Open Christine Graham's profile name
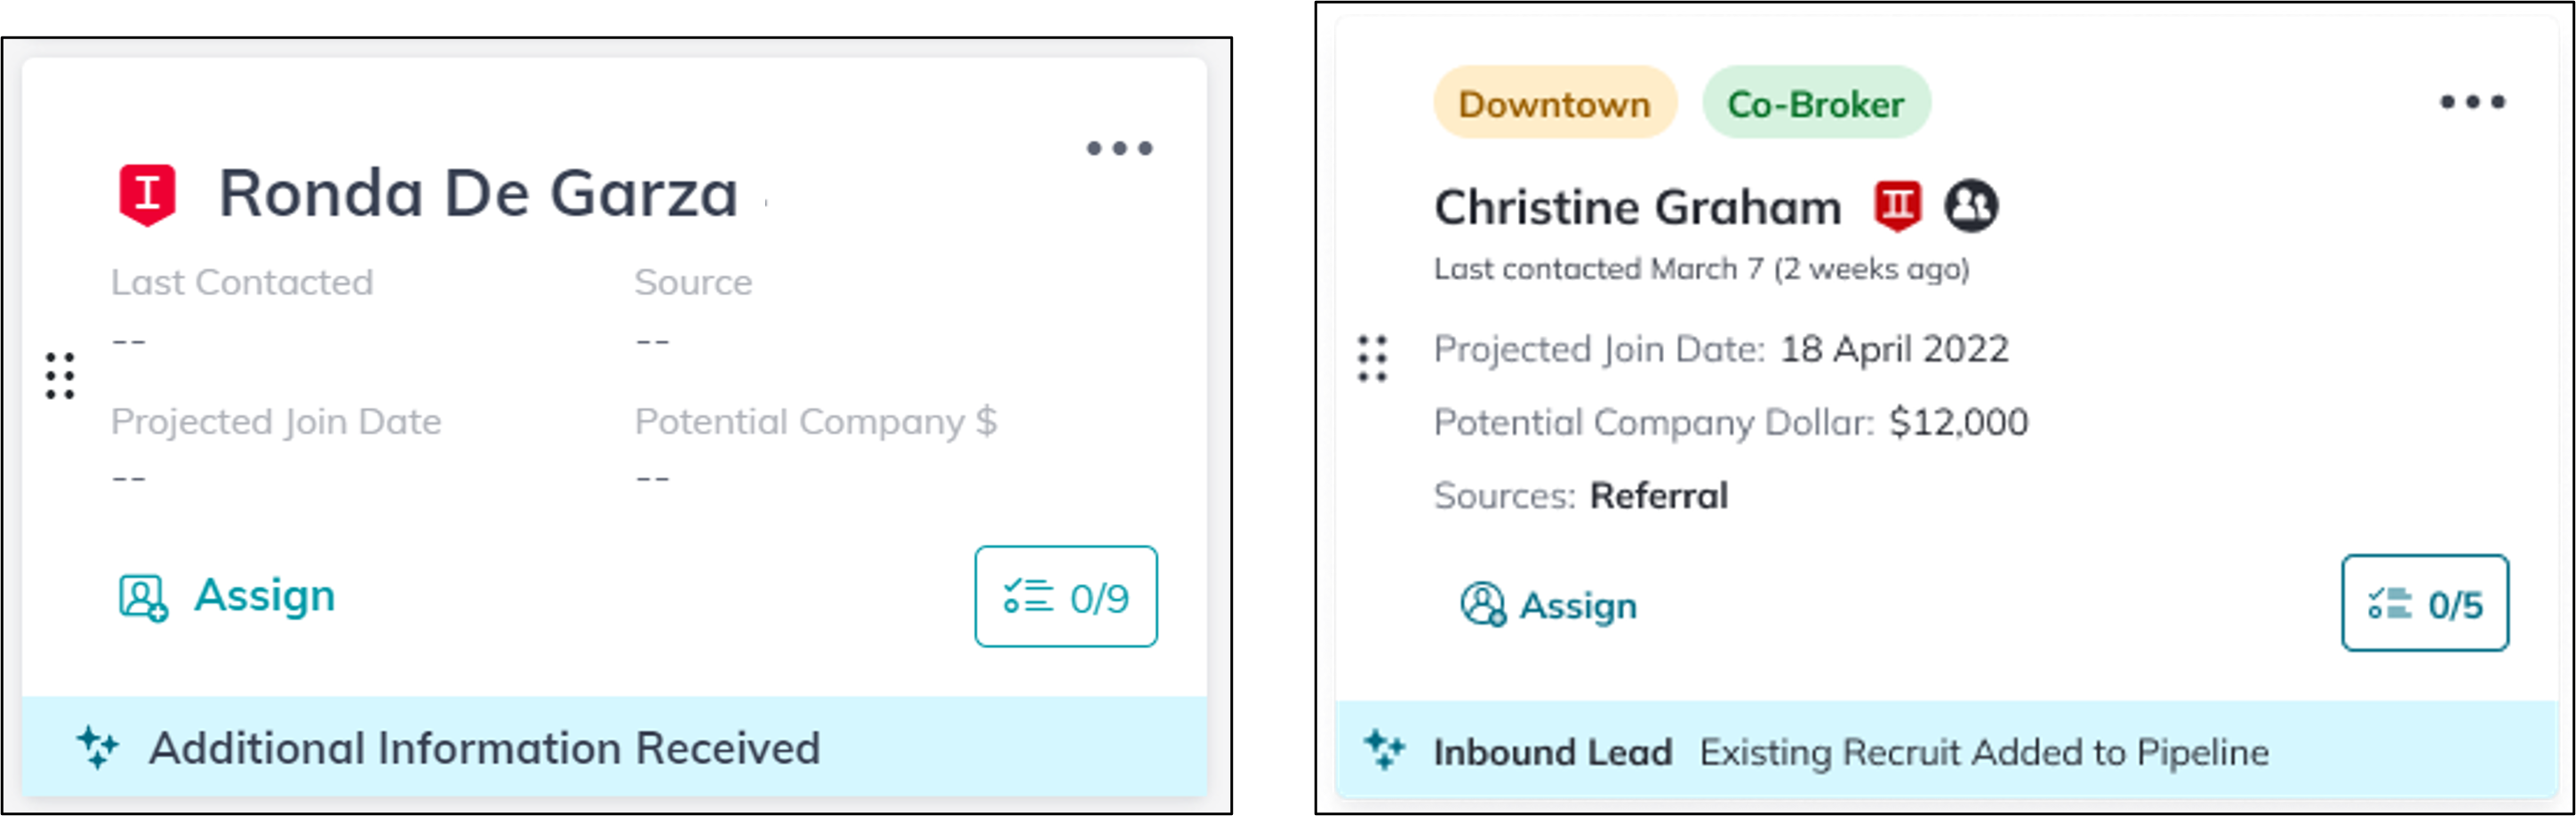The width and height of the screenshot is (2576, 816). pos(1637,207)
